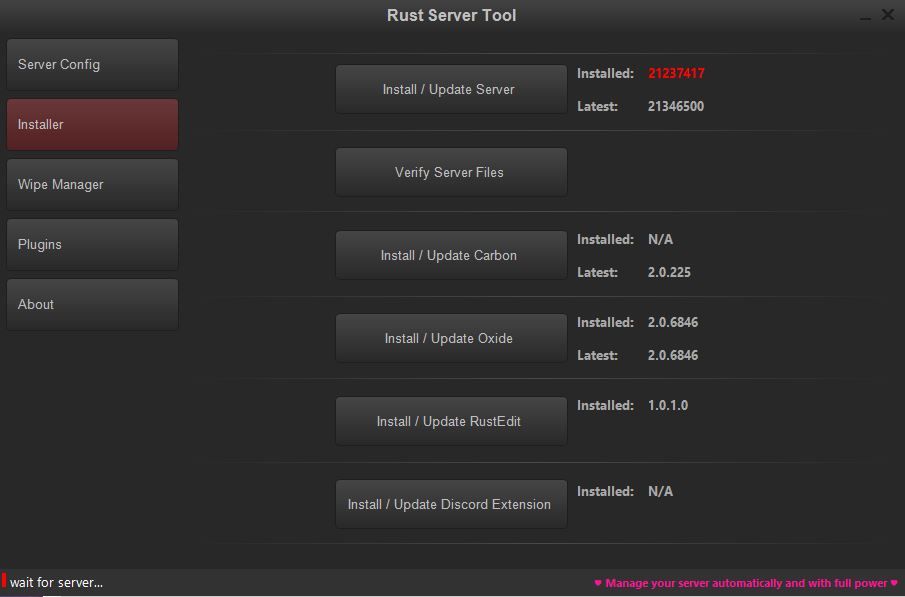Open the Plugins section
905x597 pixels.
point(92,245)
